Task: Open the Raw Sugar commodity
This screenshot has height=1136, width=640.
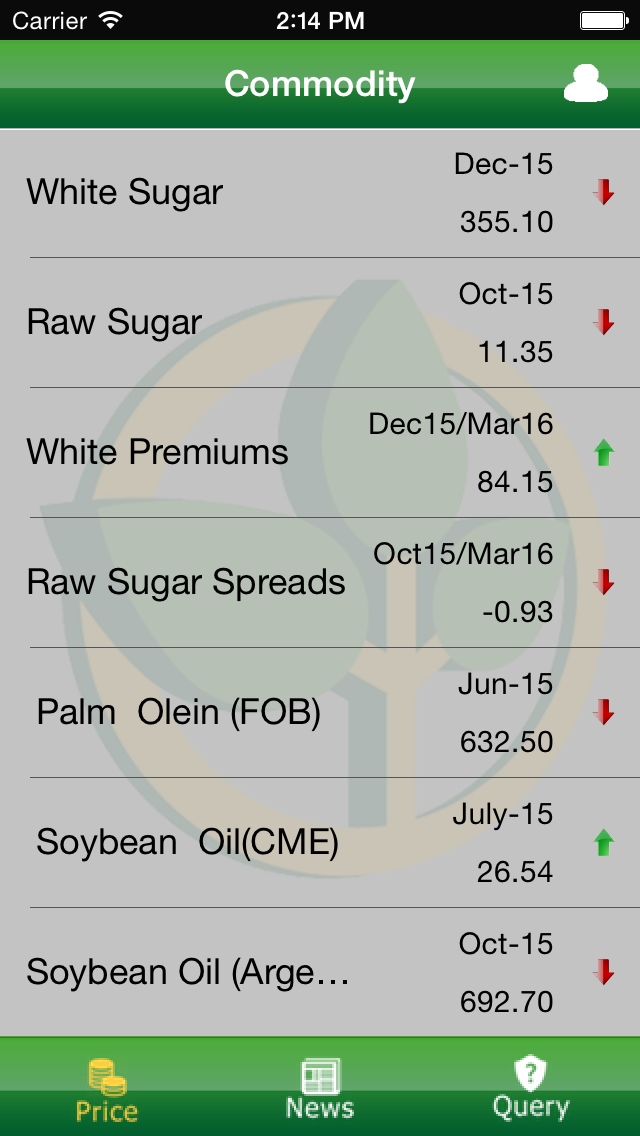Action: click(115, 322)
